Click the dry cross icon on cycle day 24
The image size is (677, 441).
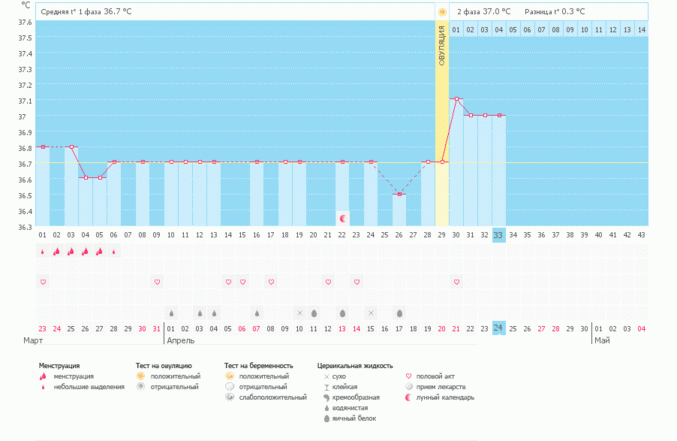pyautogui.click(x=371, y=312)
